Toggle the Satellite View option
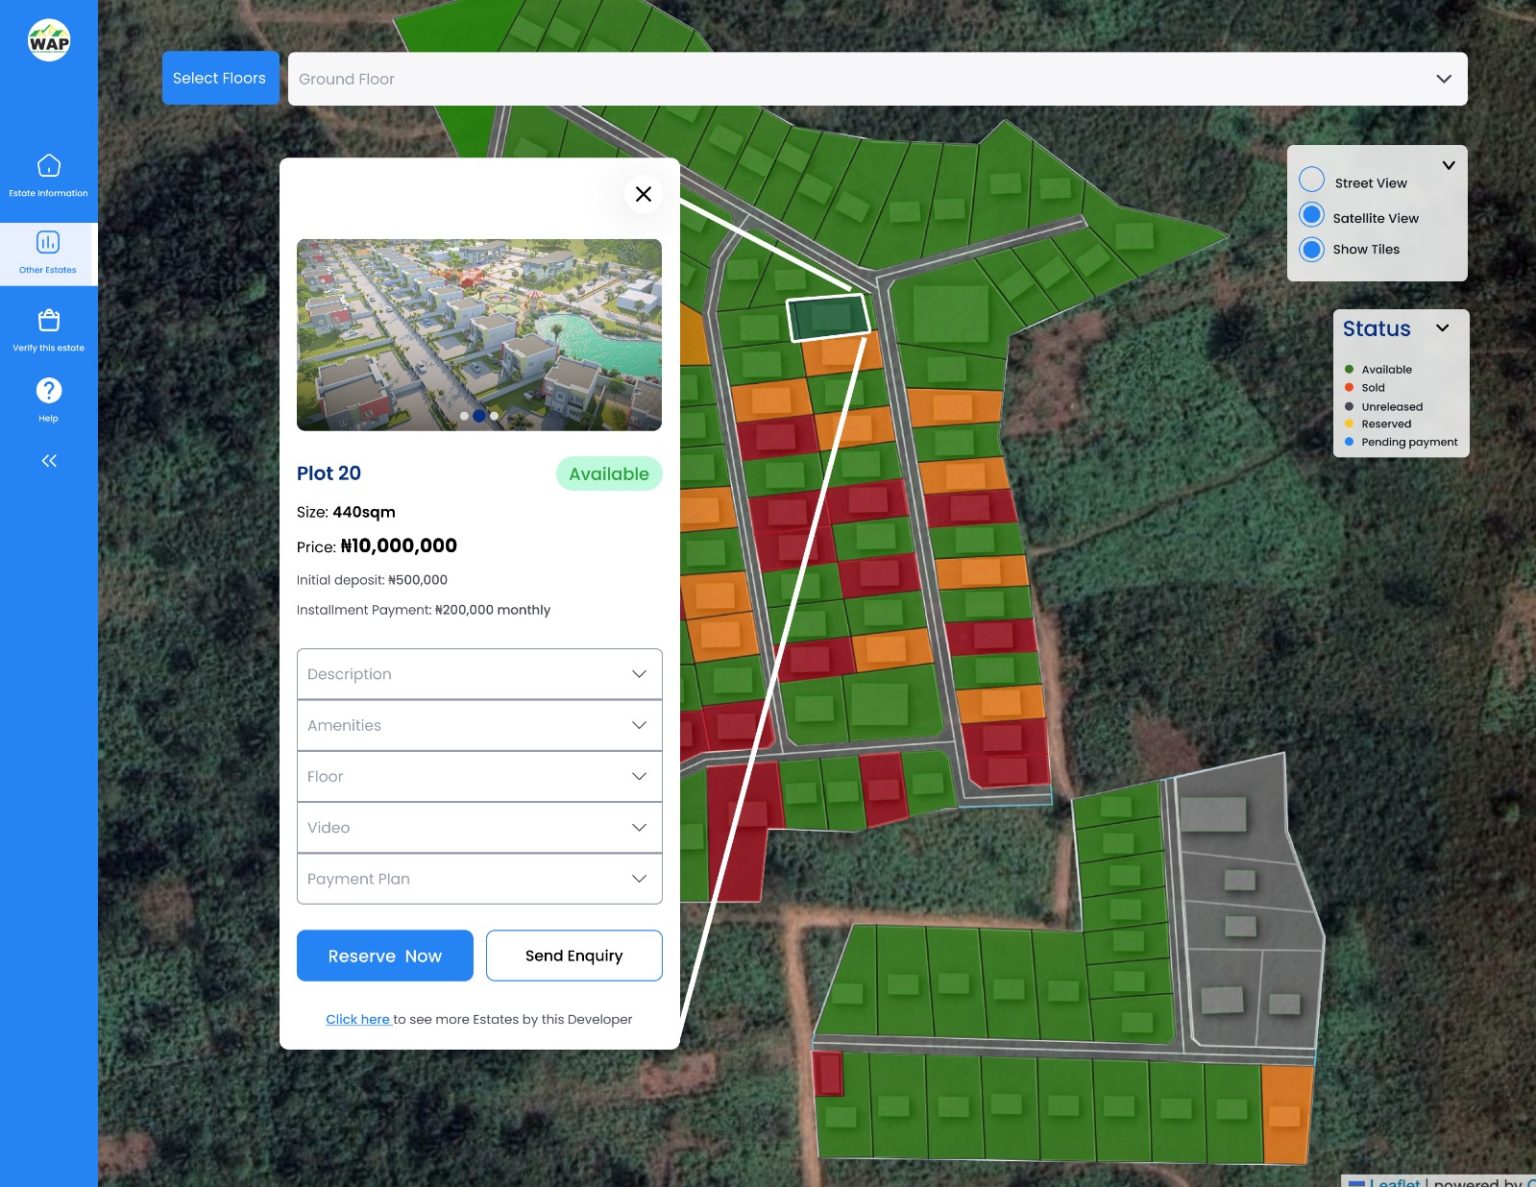1536x1187 pixels. tap(1311, 216)
